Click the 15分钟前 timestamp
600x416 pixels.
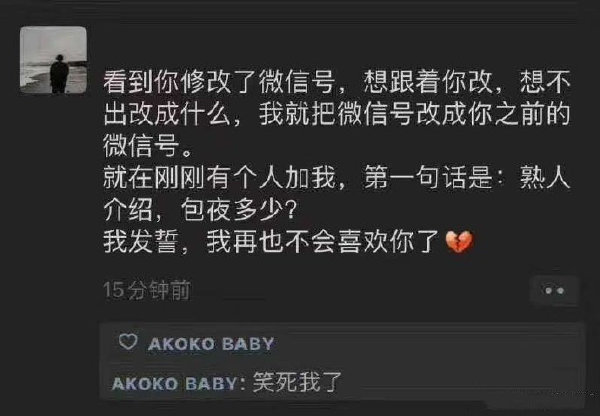coord(147,290)
